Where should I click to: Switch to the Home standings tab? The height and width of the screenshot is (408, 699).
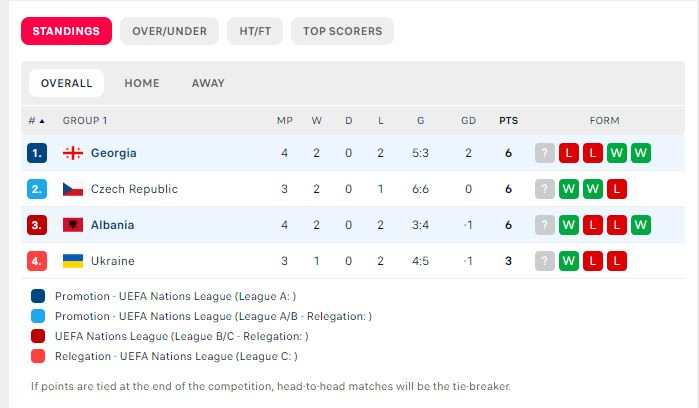(142, 83)
